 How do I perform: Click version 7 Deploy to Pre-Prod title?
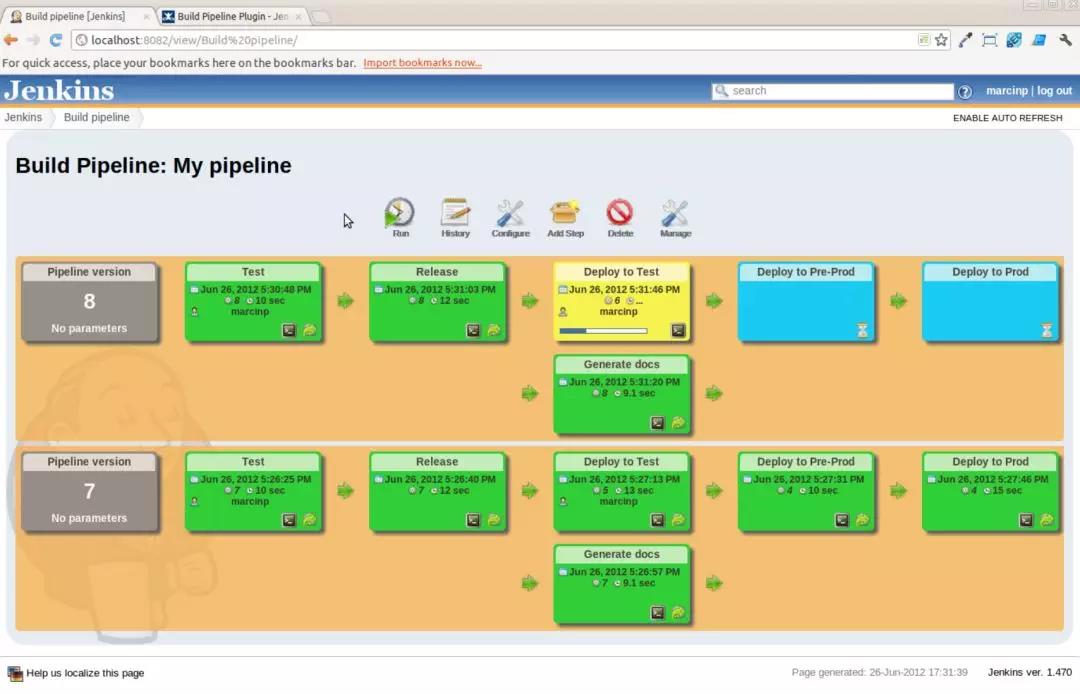(806, 461)
